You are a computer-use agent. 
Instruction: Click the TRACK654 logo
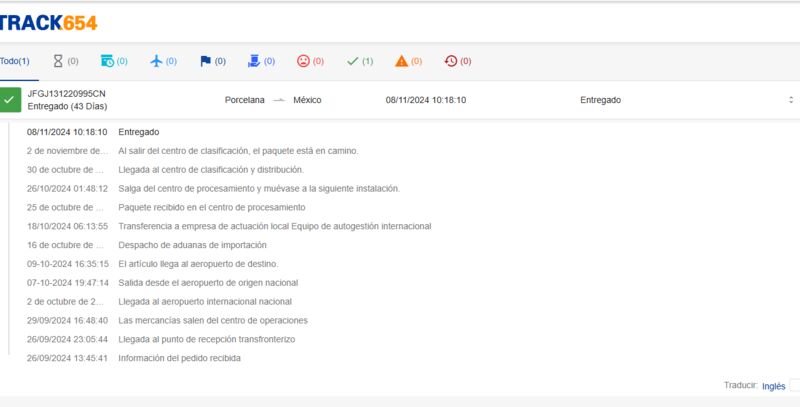pos(48,22)
